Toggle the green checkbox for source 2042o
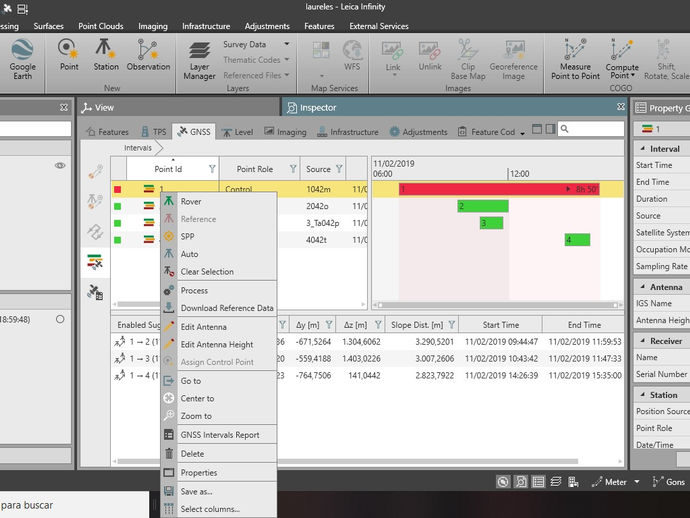This screenshot has height=518, width=690. [x=117, y=206]
